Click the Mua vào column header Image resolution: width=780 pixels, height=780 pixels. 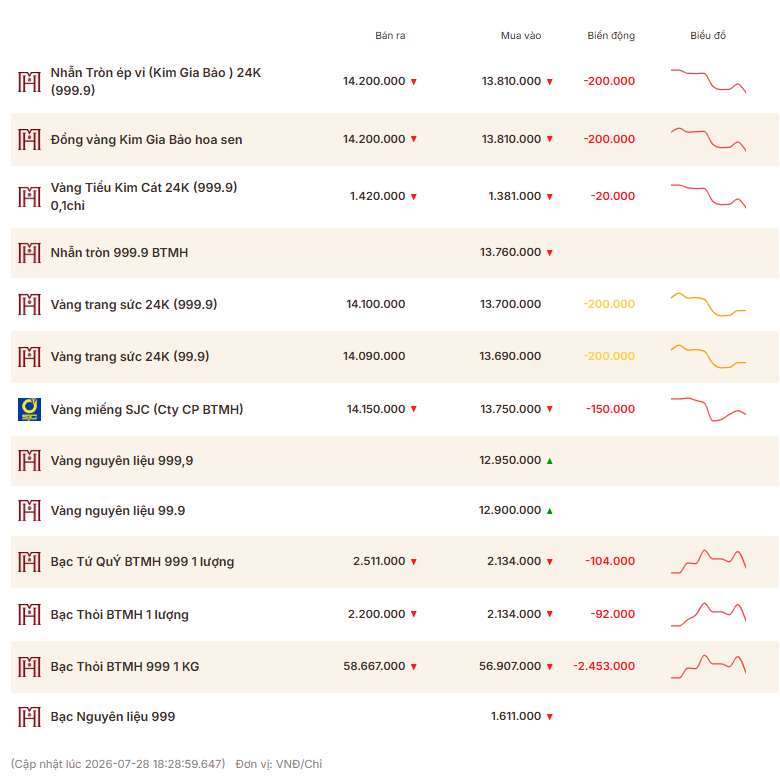[521, 35]
